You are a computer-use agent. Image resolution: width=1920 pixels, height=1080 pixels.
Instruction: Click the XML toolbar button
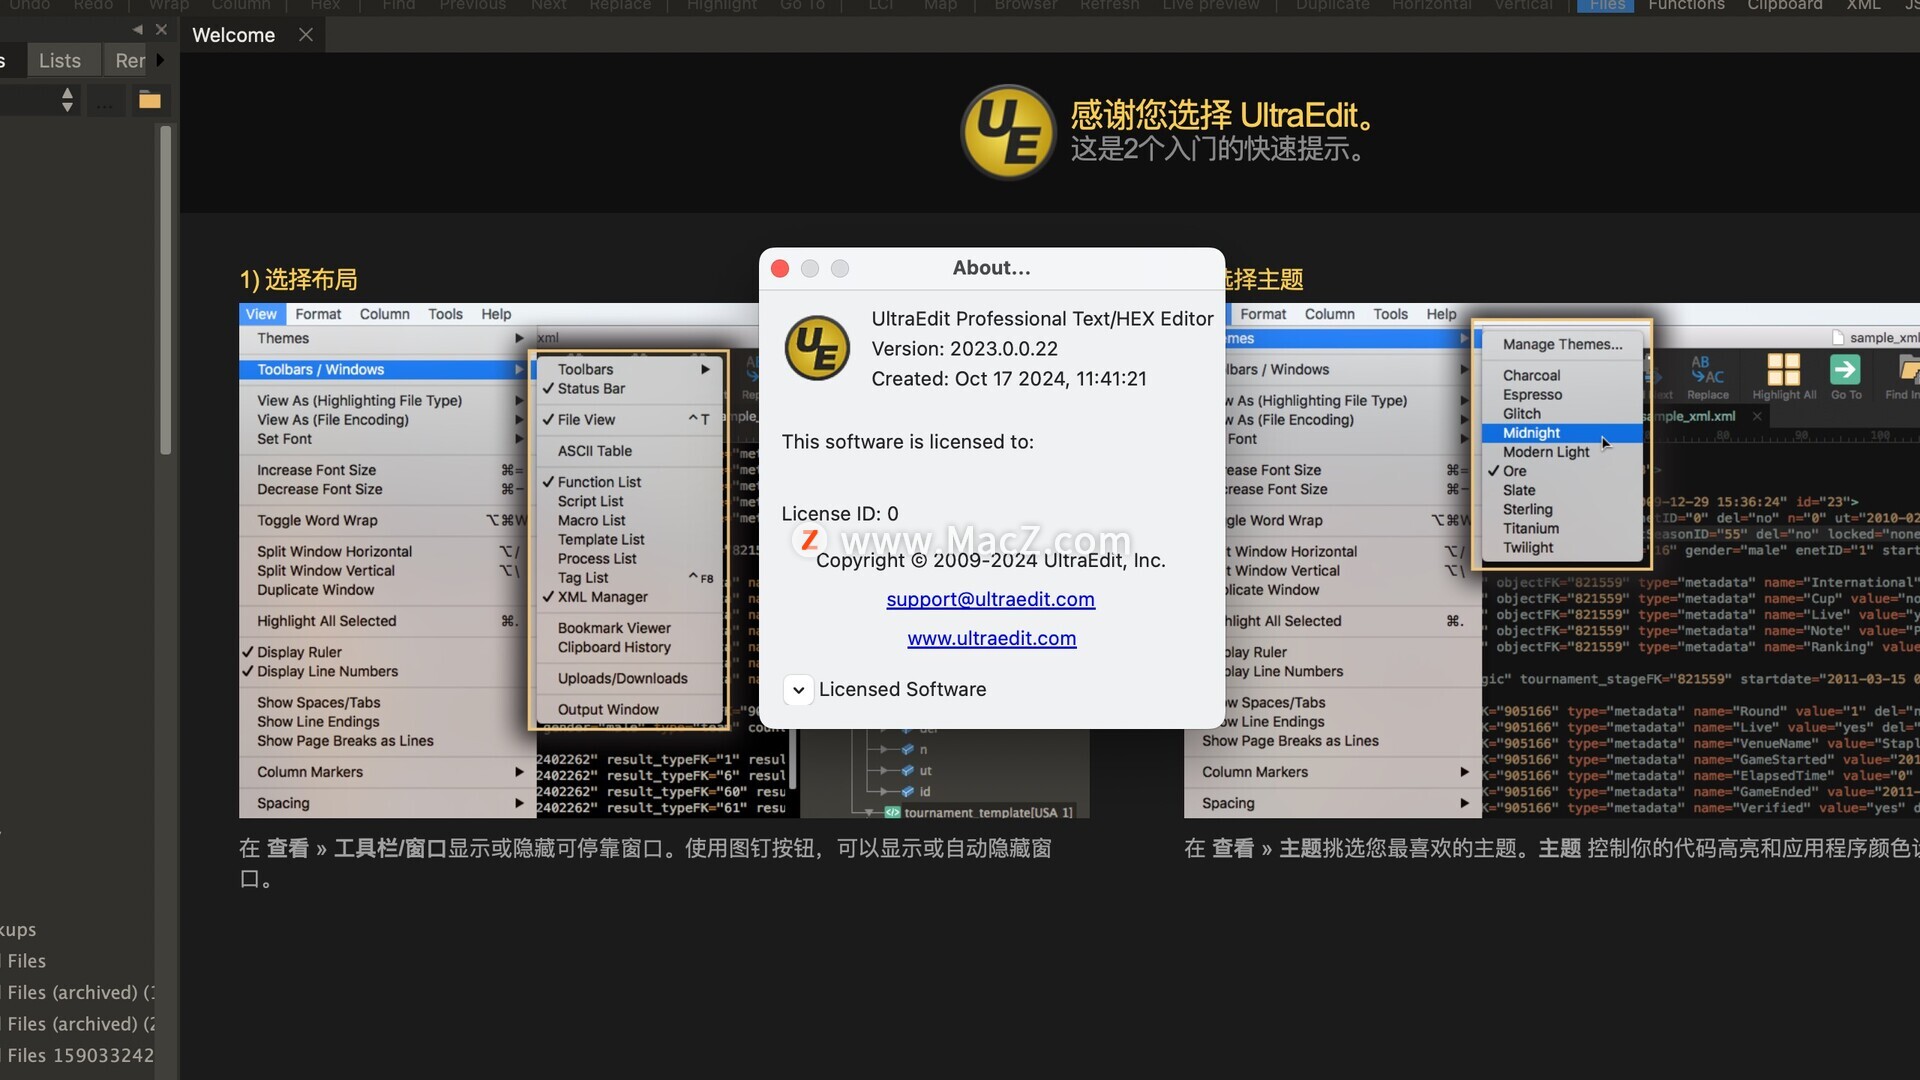(x=1863, y=5)
